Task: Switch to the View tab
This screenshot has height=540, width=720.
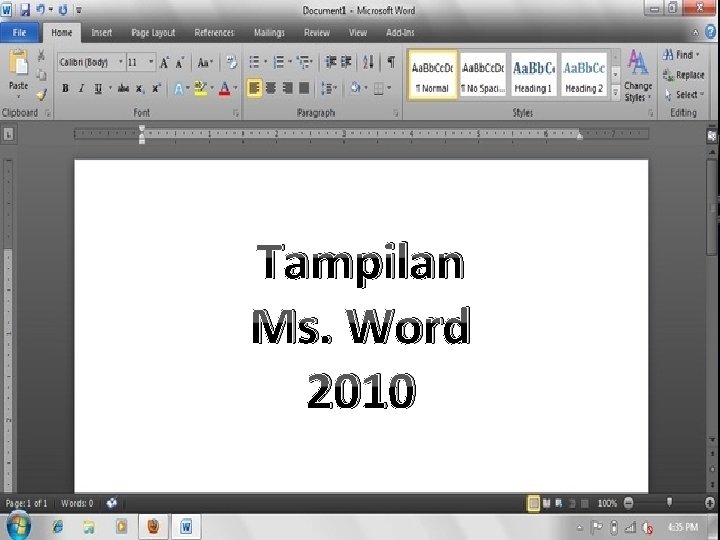Action: [x=358, y=33]
